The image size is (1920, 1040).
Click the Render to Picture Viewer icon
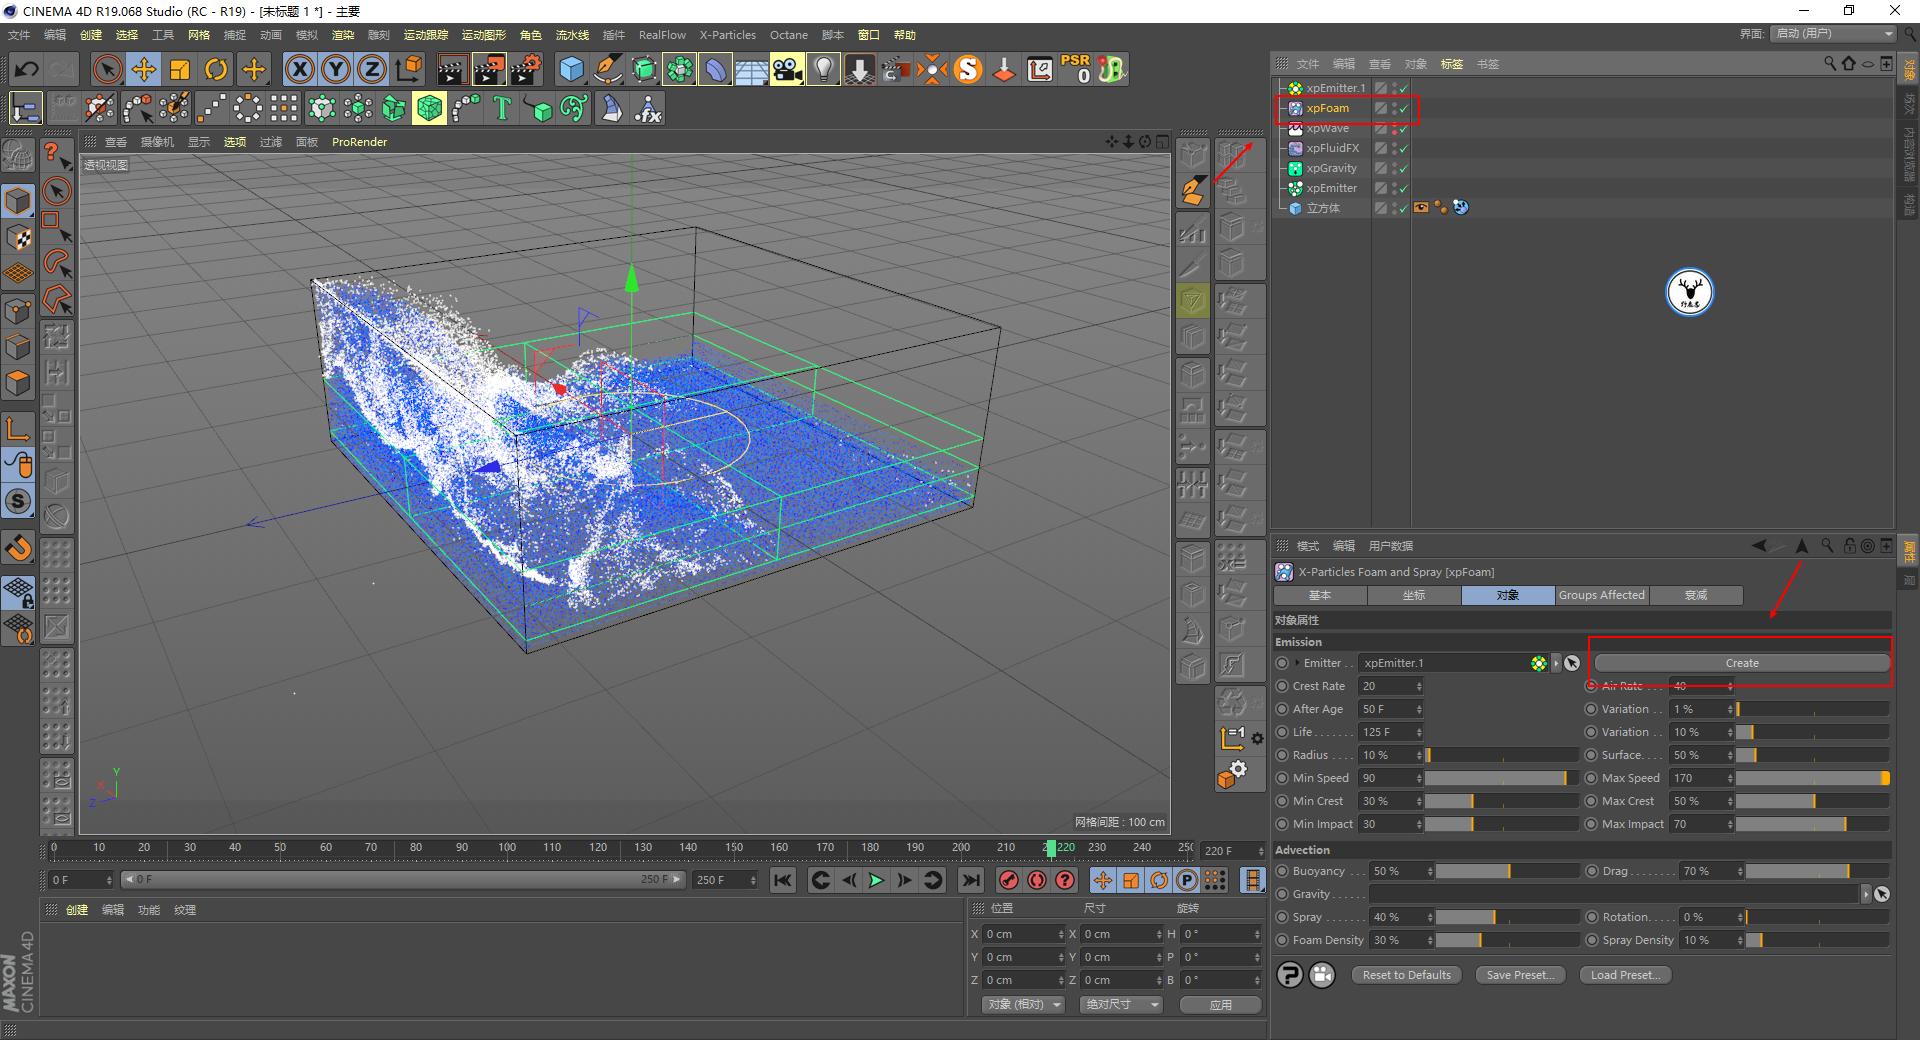pyautogui.click(x=489, y=69)
